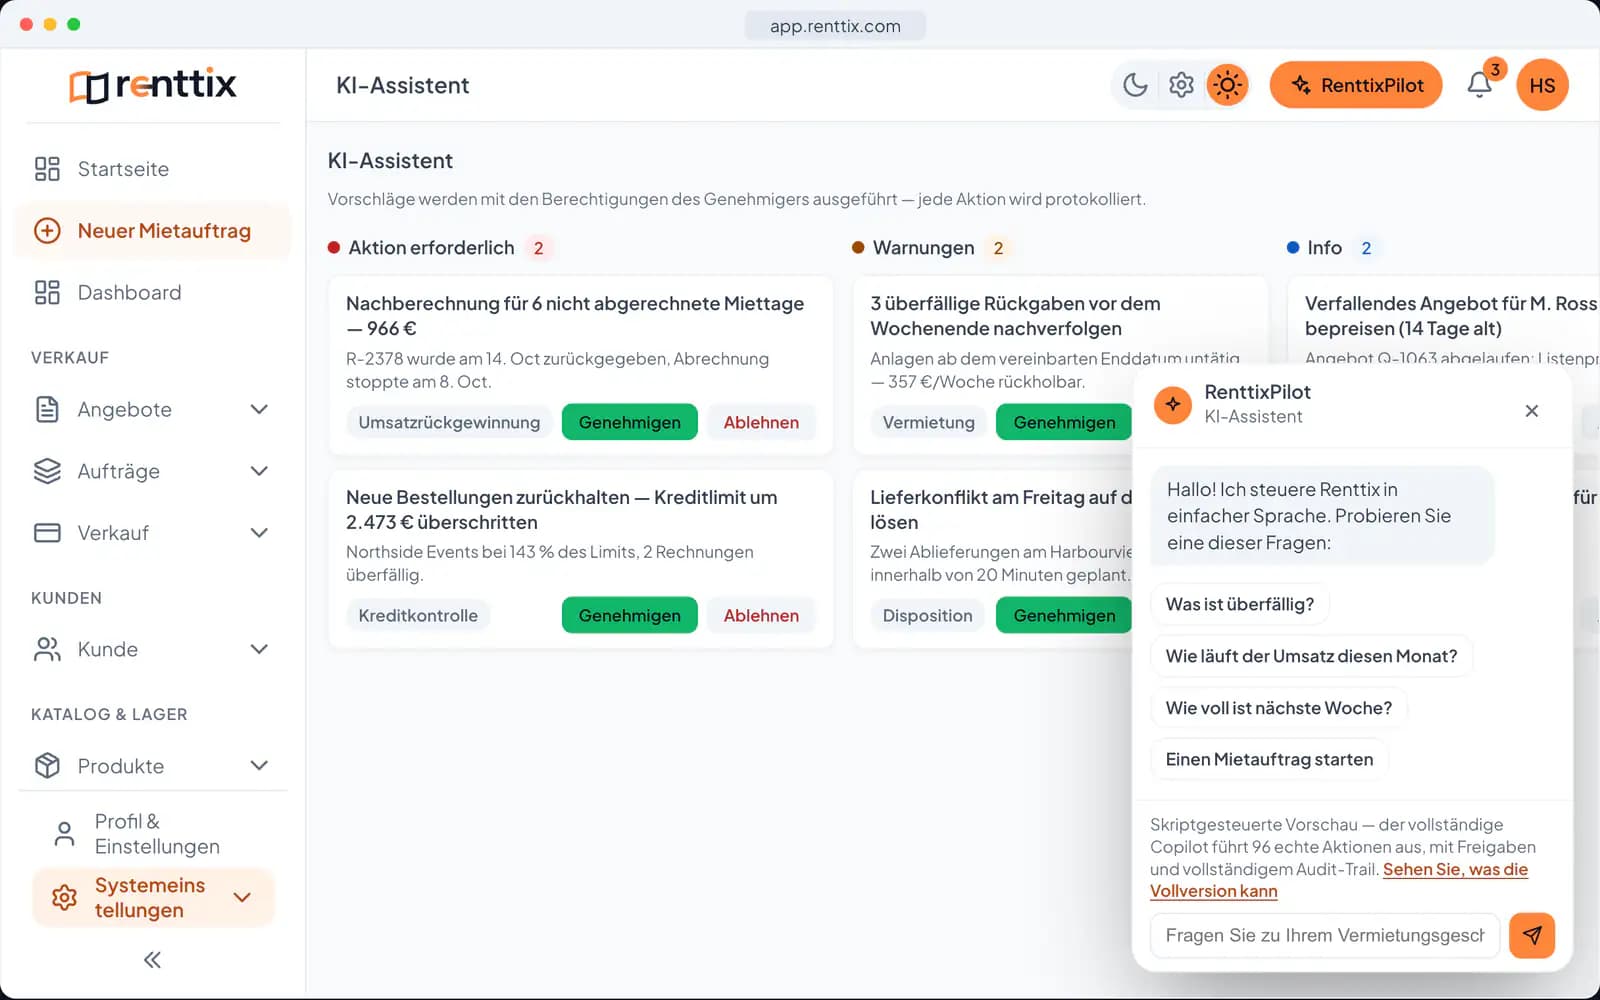Select Neuer Mietauftrag in sidebar

click(x=152, y=231)
